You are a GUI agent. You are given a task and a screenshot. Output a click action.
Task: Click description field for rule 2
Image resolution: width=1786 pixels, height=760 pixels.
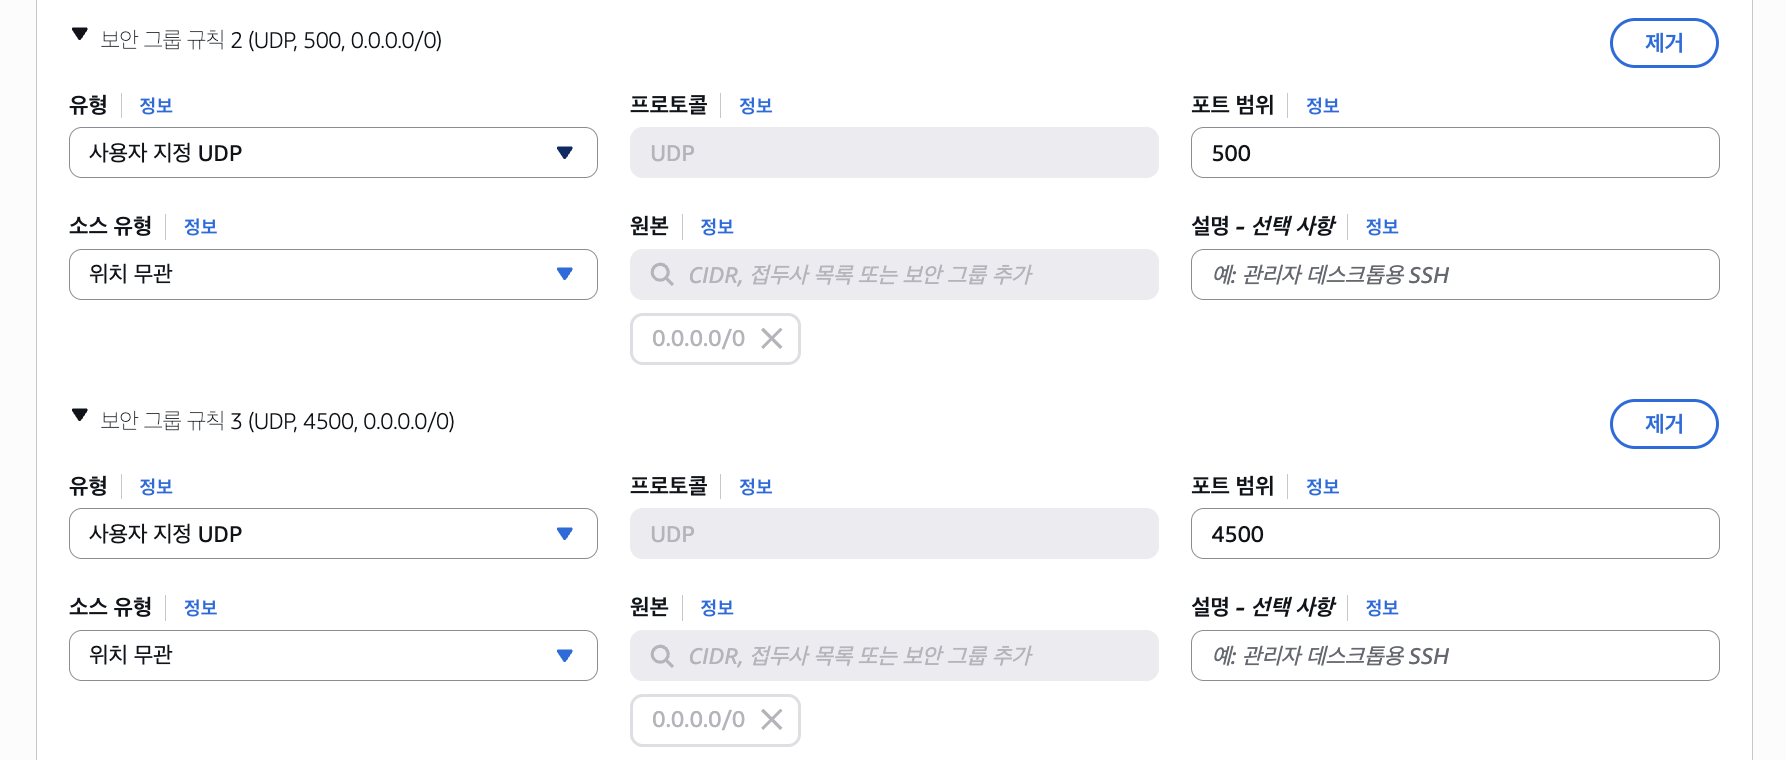click(x=1454, y=275)
